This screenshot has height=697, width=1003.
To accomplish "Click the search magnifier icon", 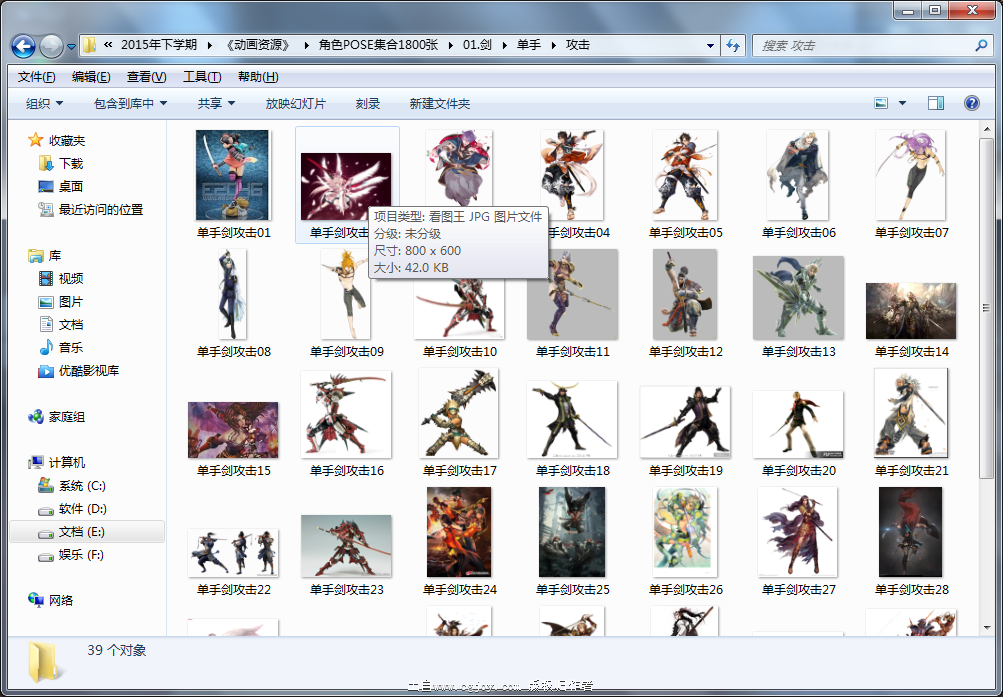I will pyautogui.click(x=981, y=45).
